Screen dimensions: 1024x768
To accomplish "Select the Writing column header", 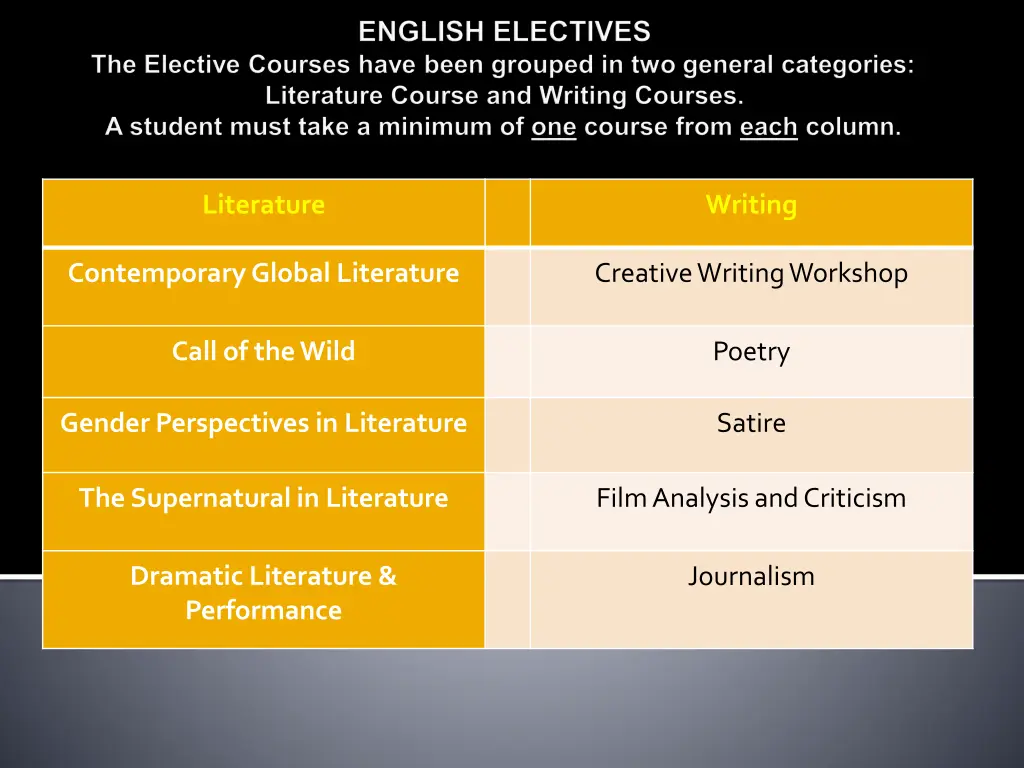I will [x=751, y=205].
